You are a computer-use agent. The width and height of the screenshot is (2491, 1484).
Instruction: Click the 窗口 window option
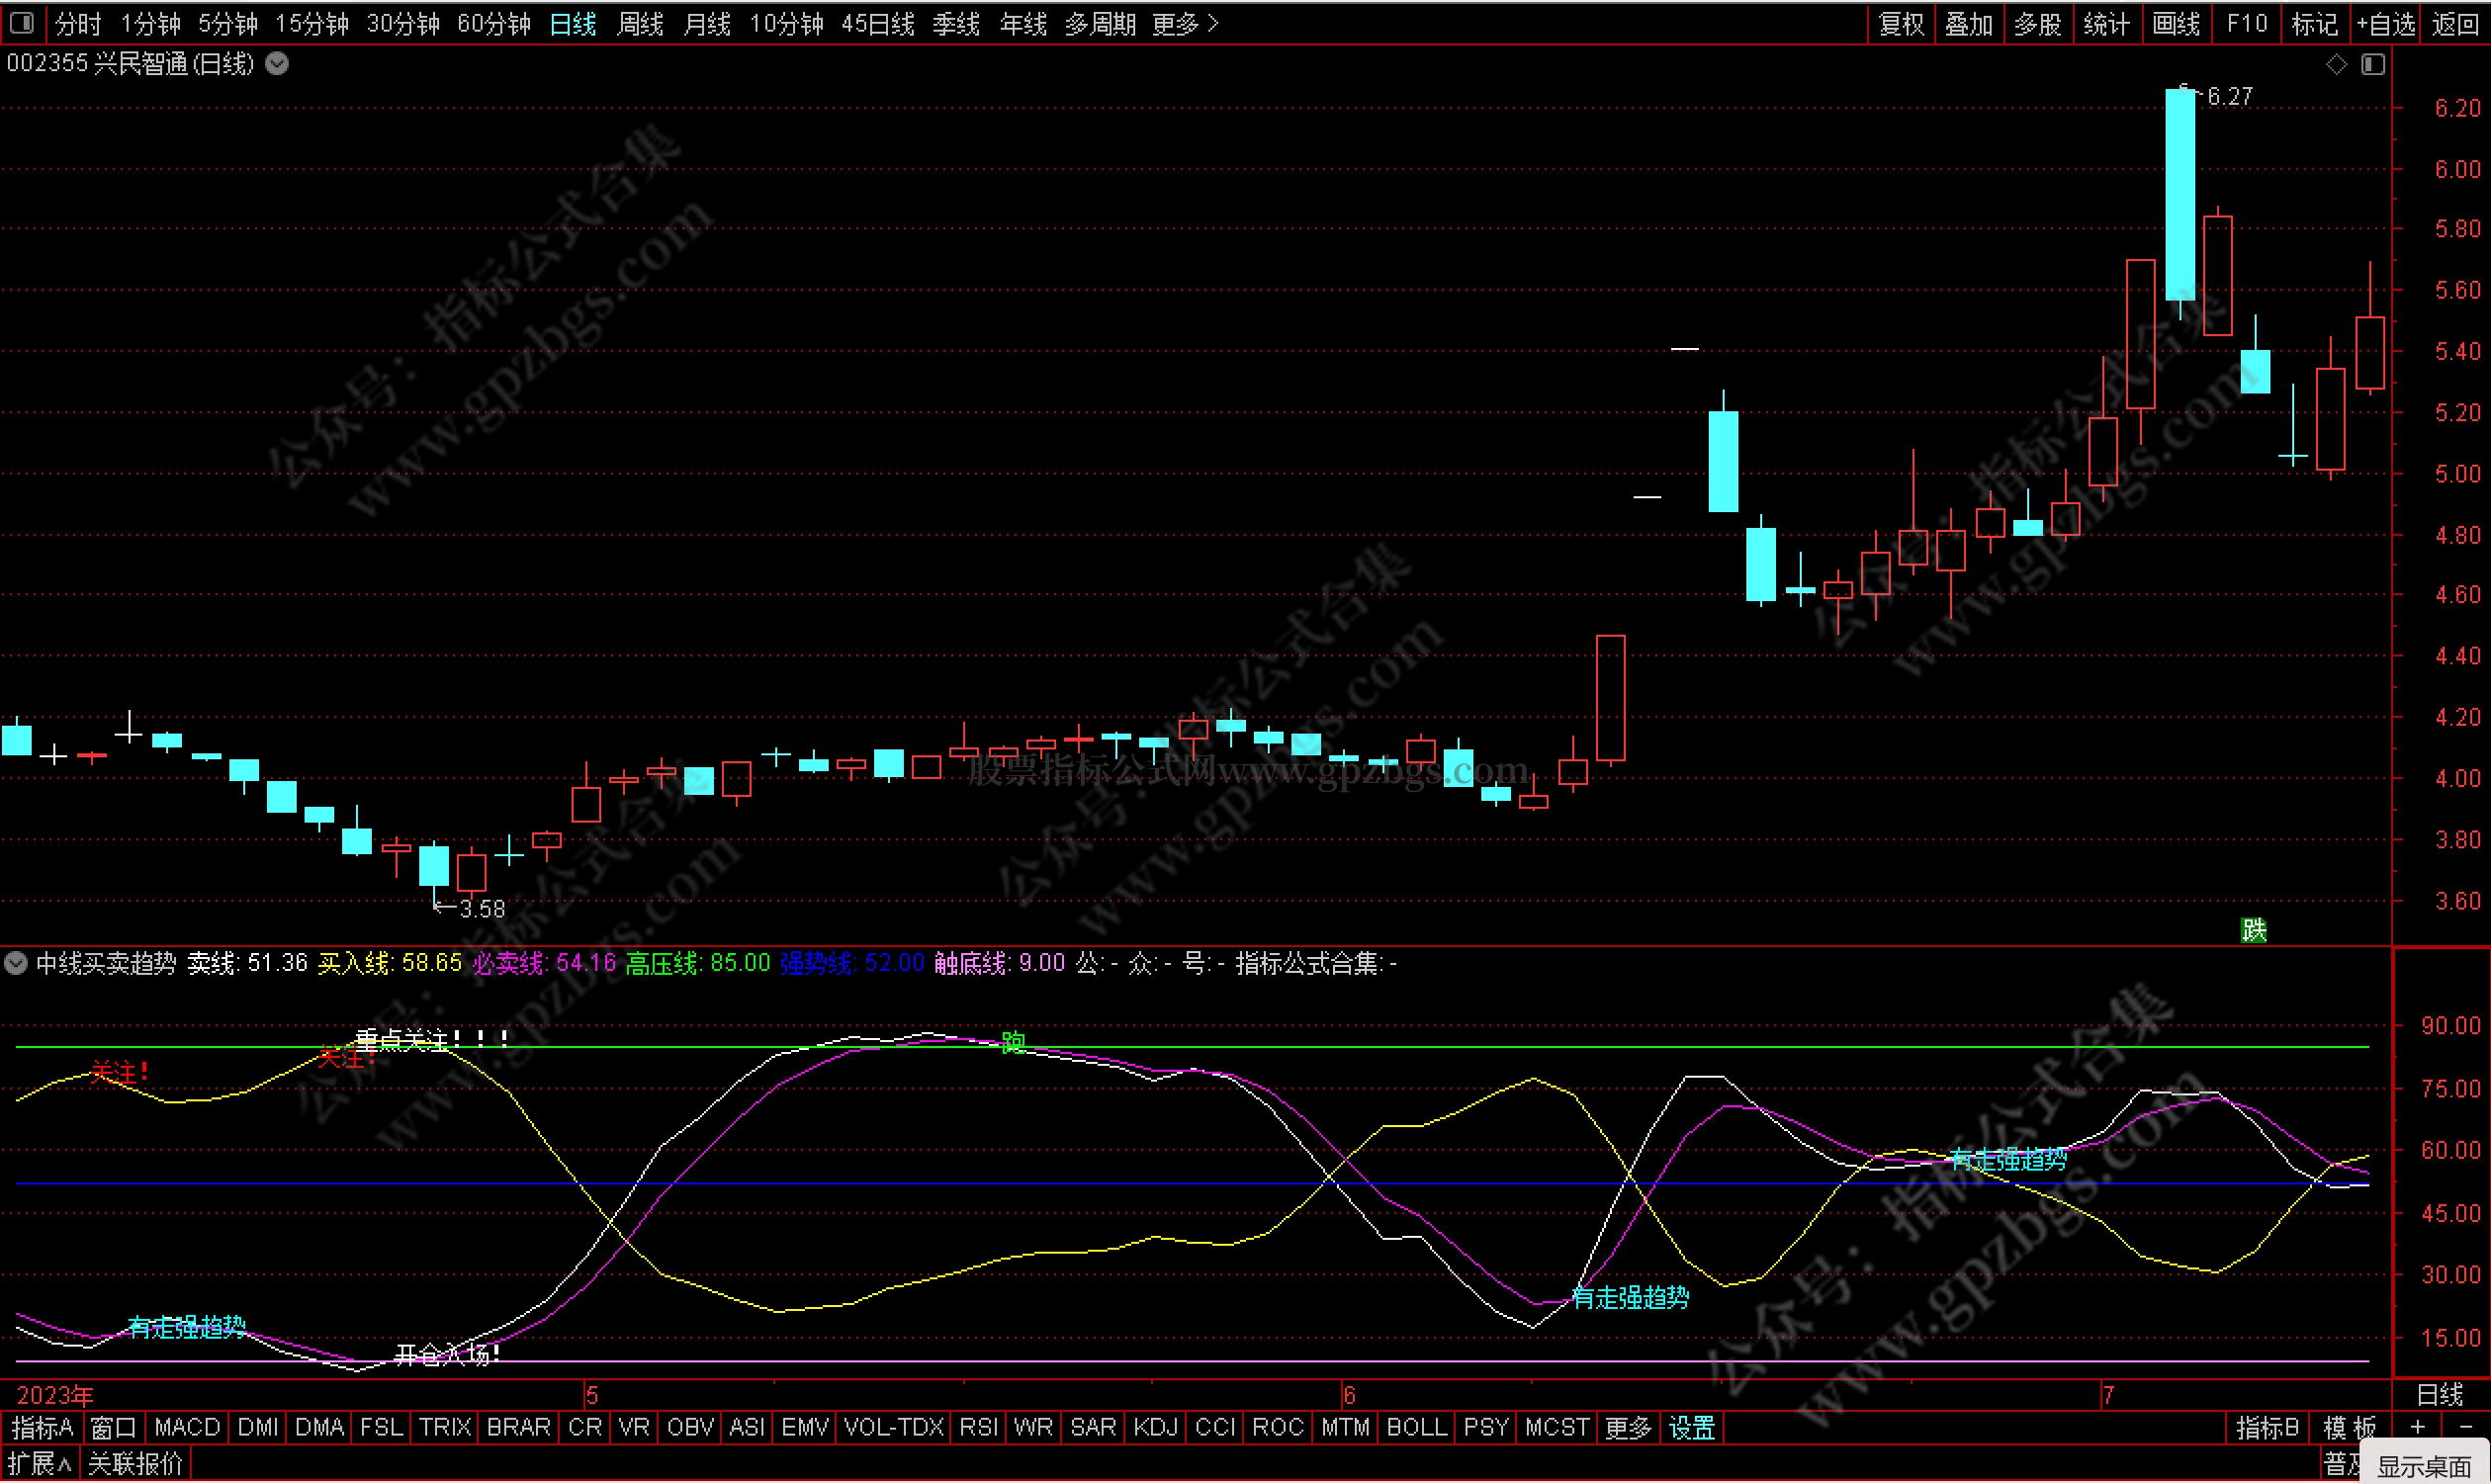pyautogui.click(x=113, y=1428)
